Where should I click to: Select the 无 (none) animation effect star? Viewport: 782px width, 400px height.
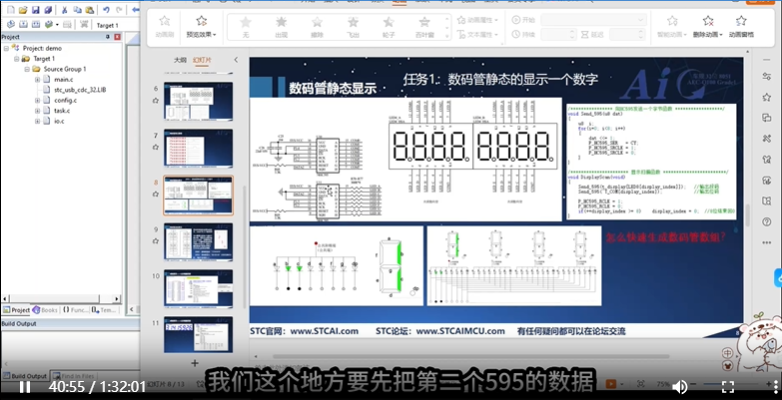[245, 26]
